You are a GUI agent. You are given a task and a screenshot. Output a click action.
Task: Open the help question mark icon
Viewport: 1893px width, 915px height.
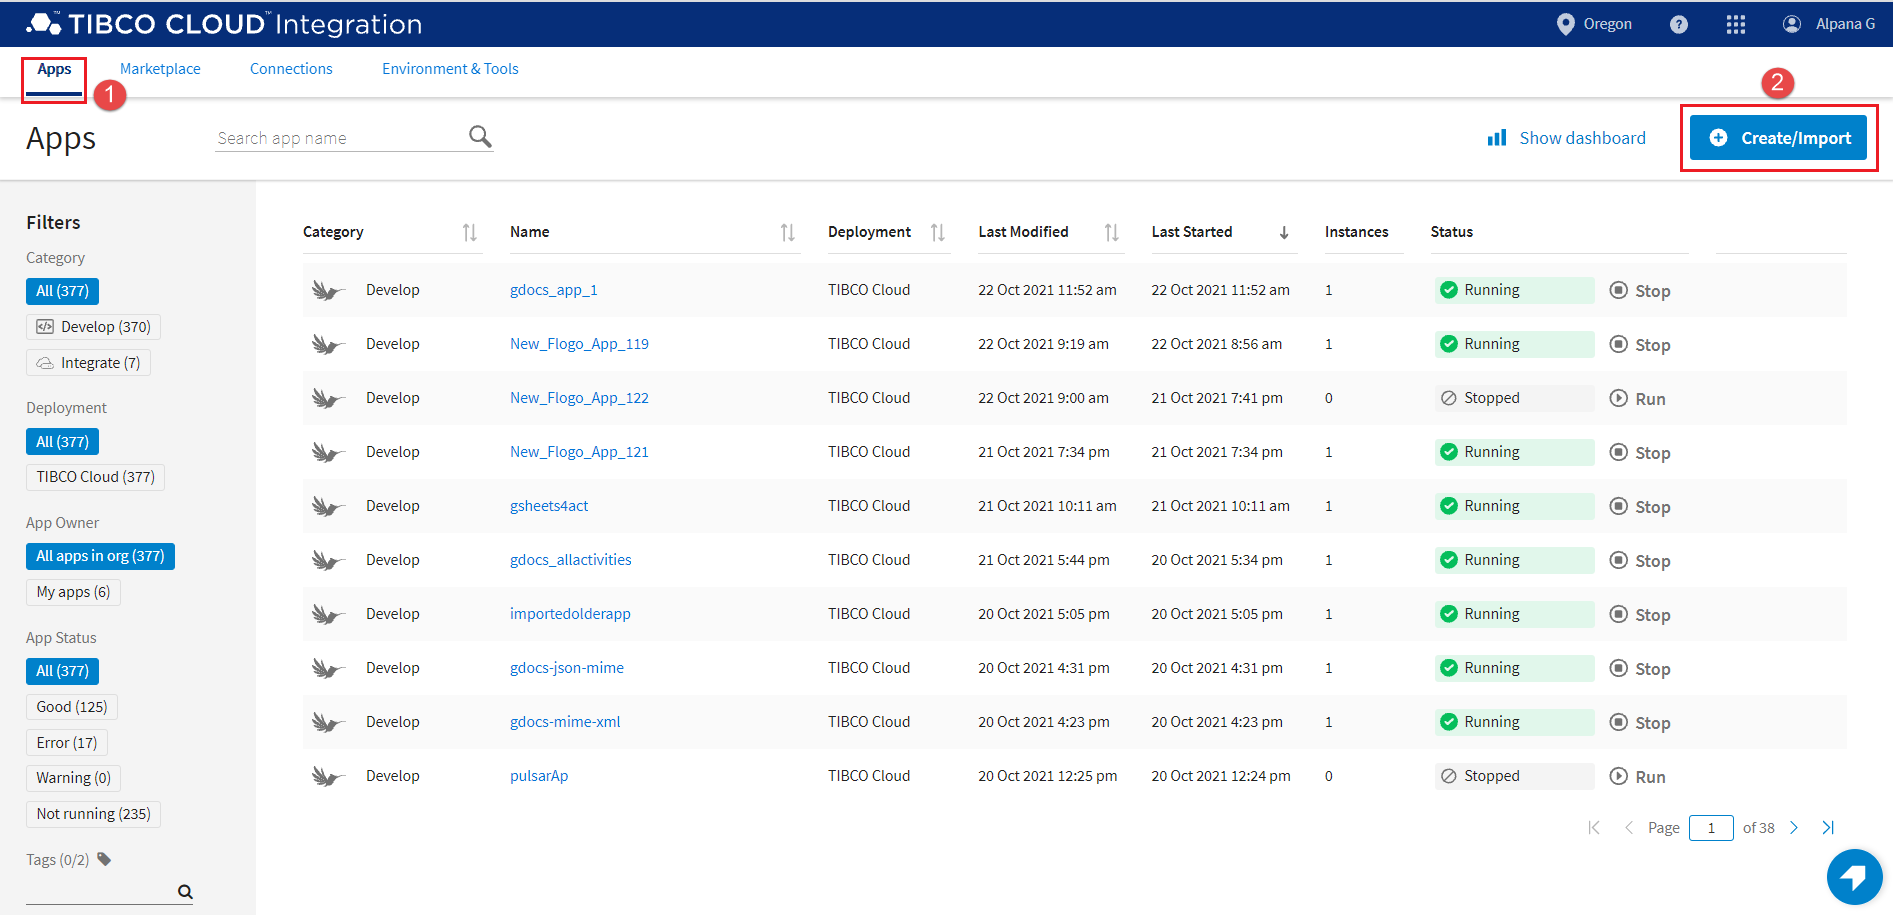1679,24
